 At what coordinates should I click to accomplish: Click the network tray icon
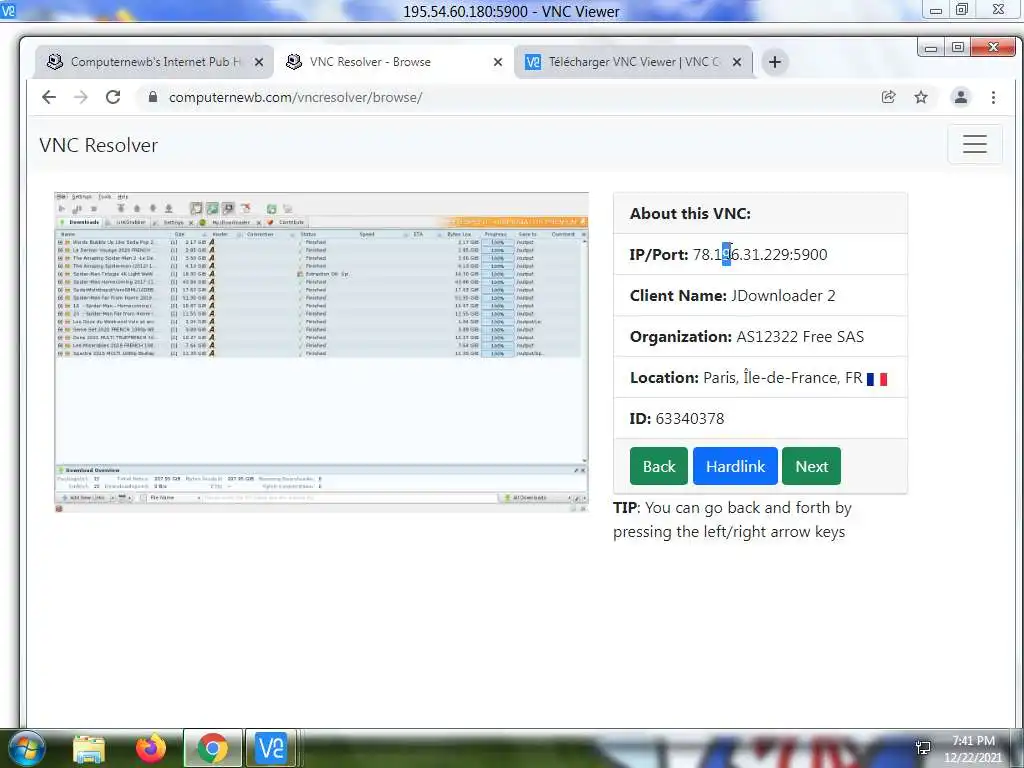[x=923, y=748]
